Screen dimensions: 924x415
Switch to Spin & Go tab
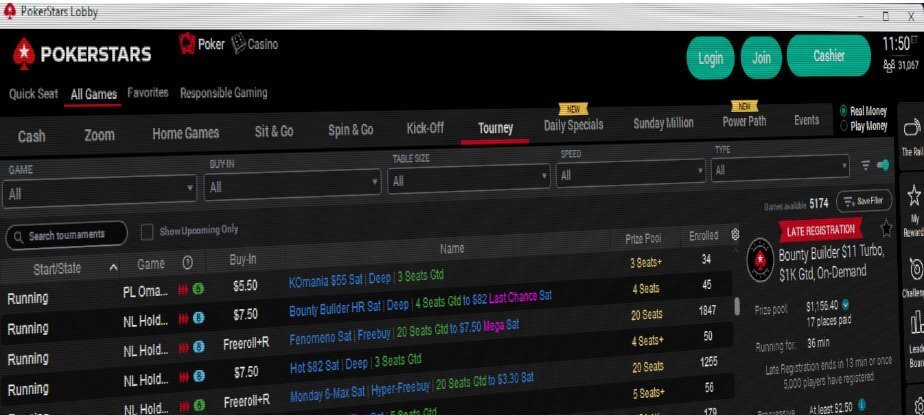pos(351,130)
